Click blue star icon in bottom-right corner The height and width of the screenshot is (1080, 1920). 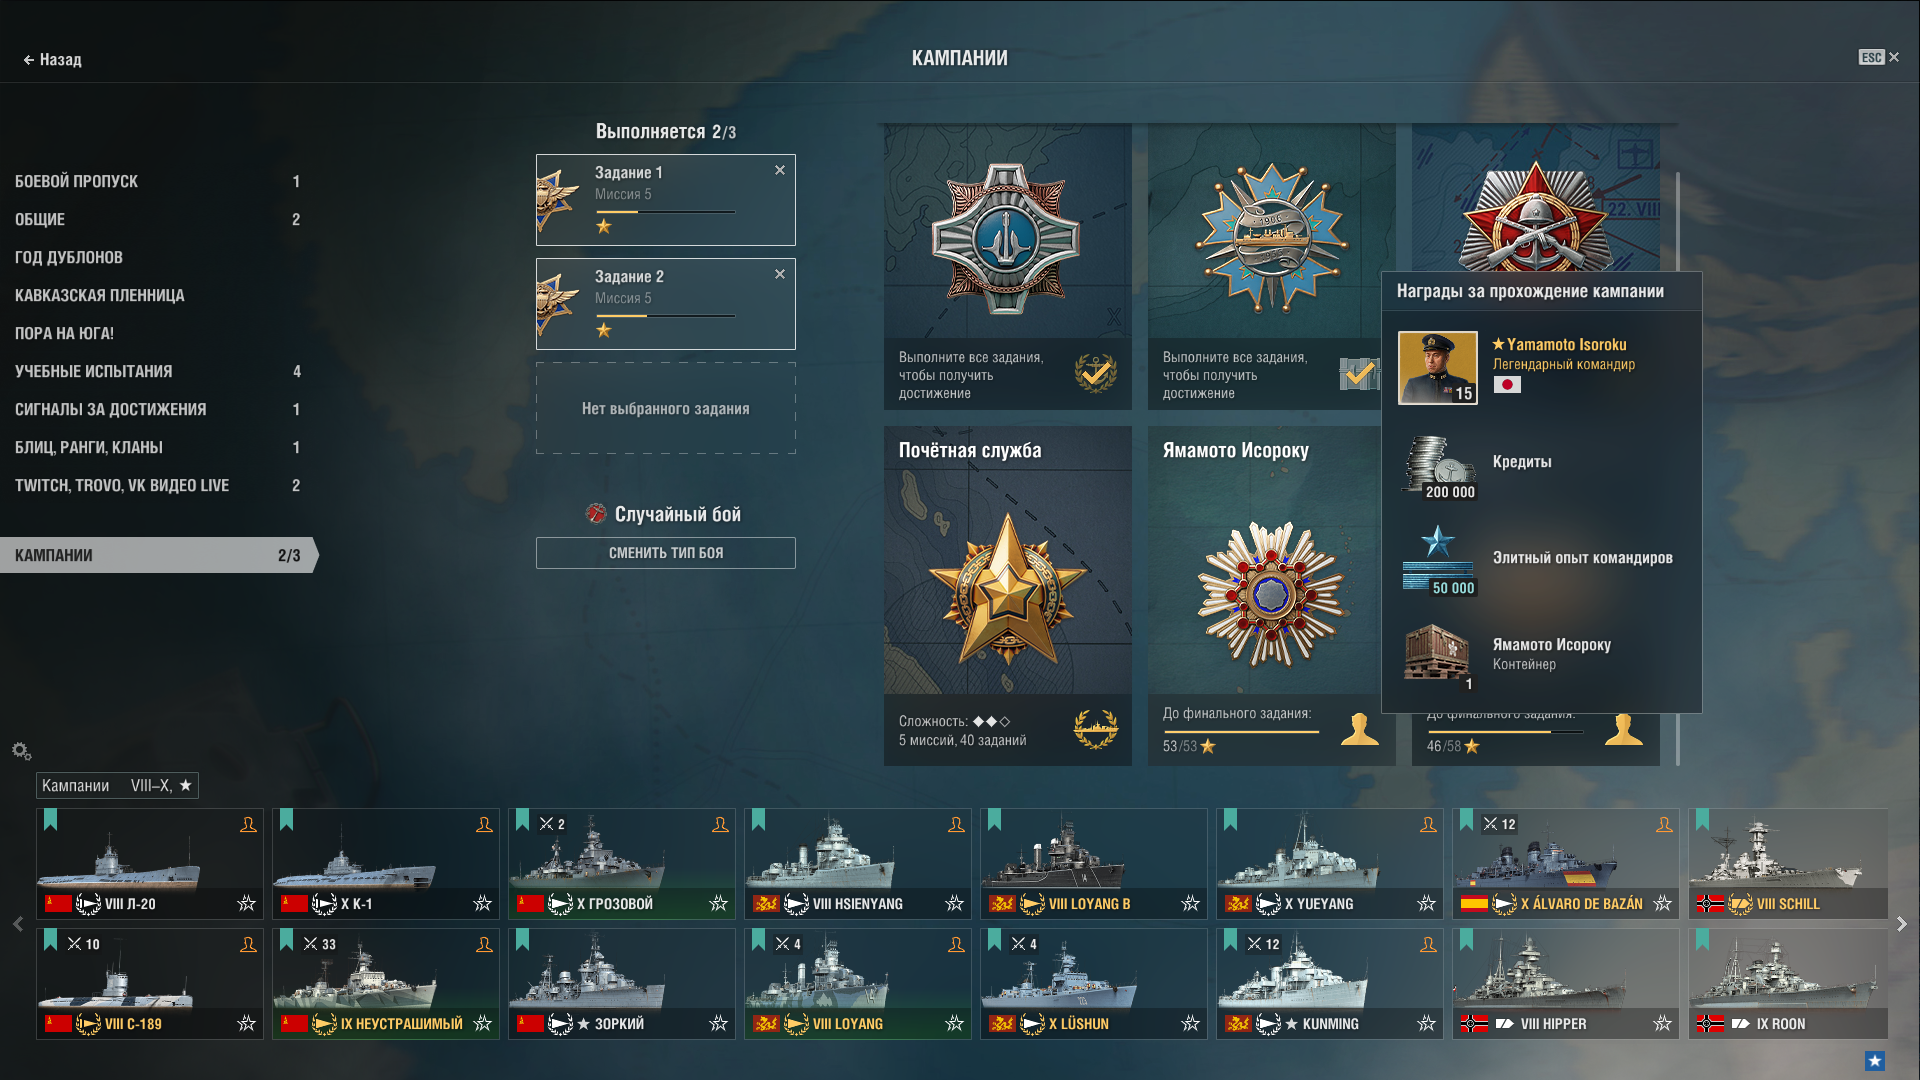[x=1875, y=1061]
